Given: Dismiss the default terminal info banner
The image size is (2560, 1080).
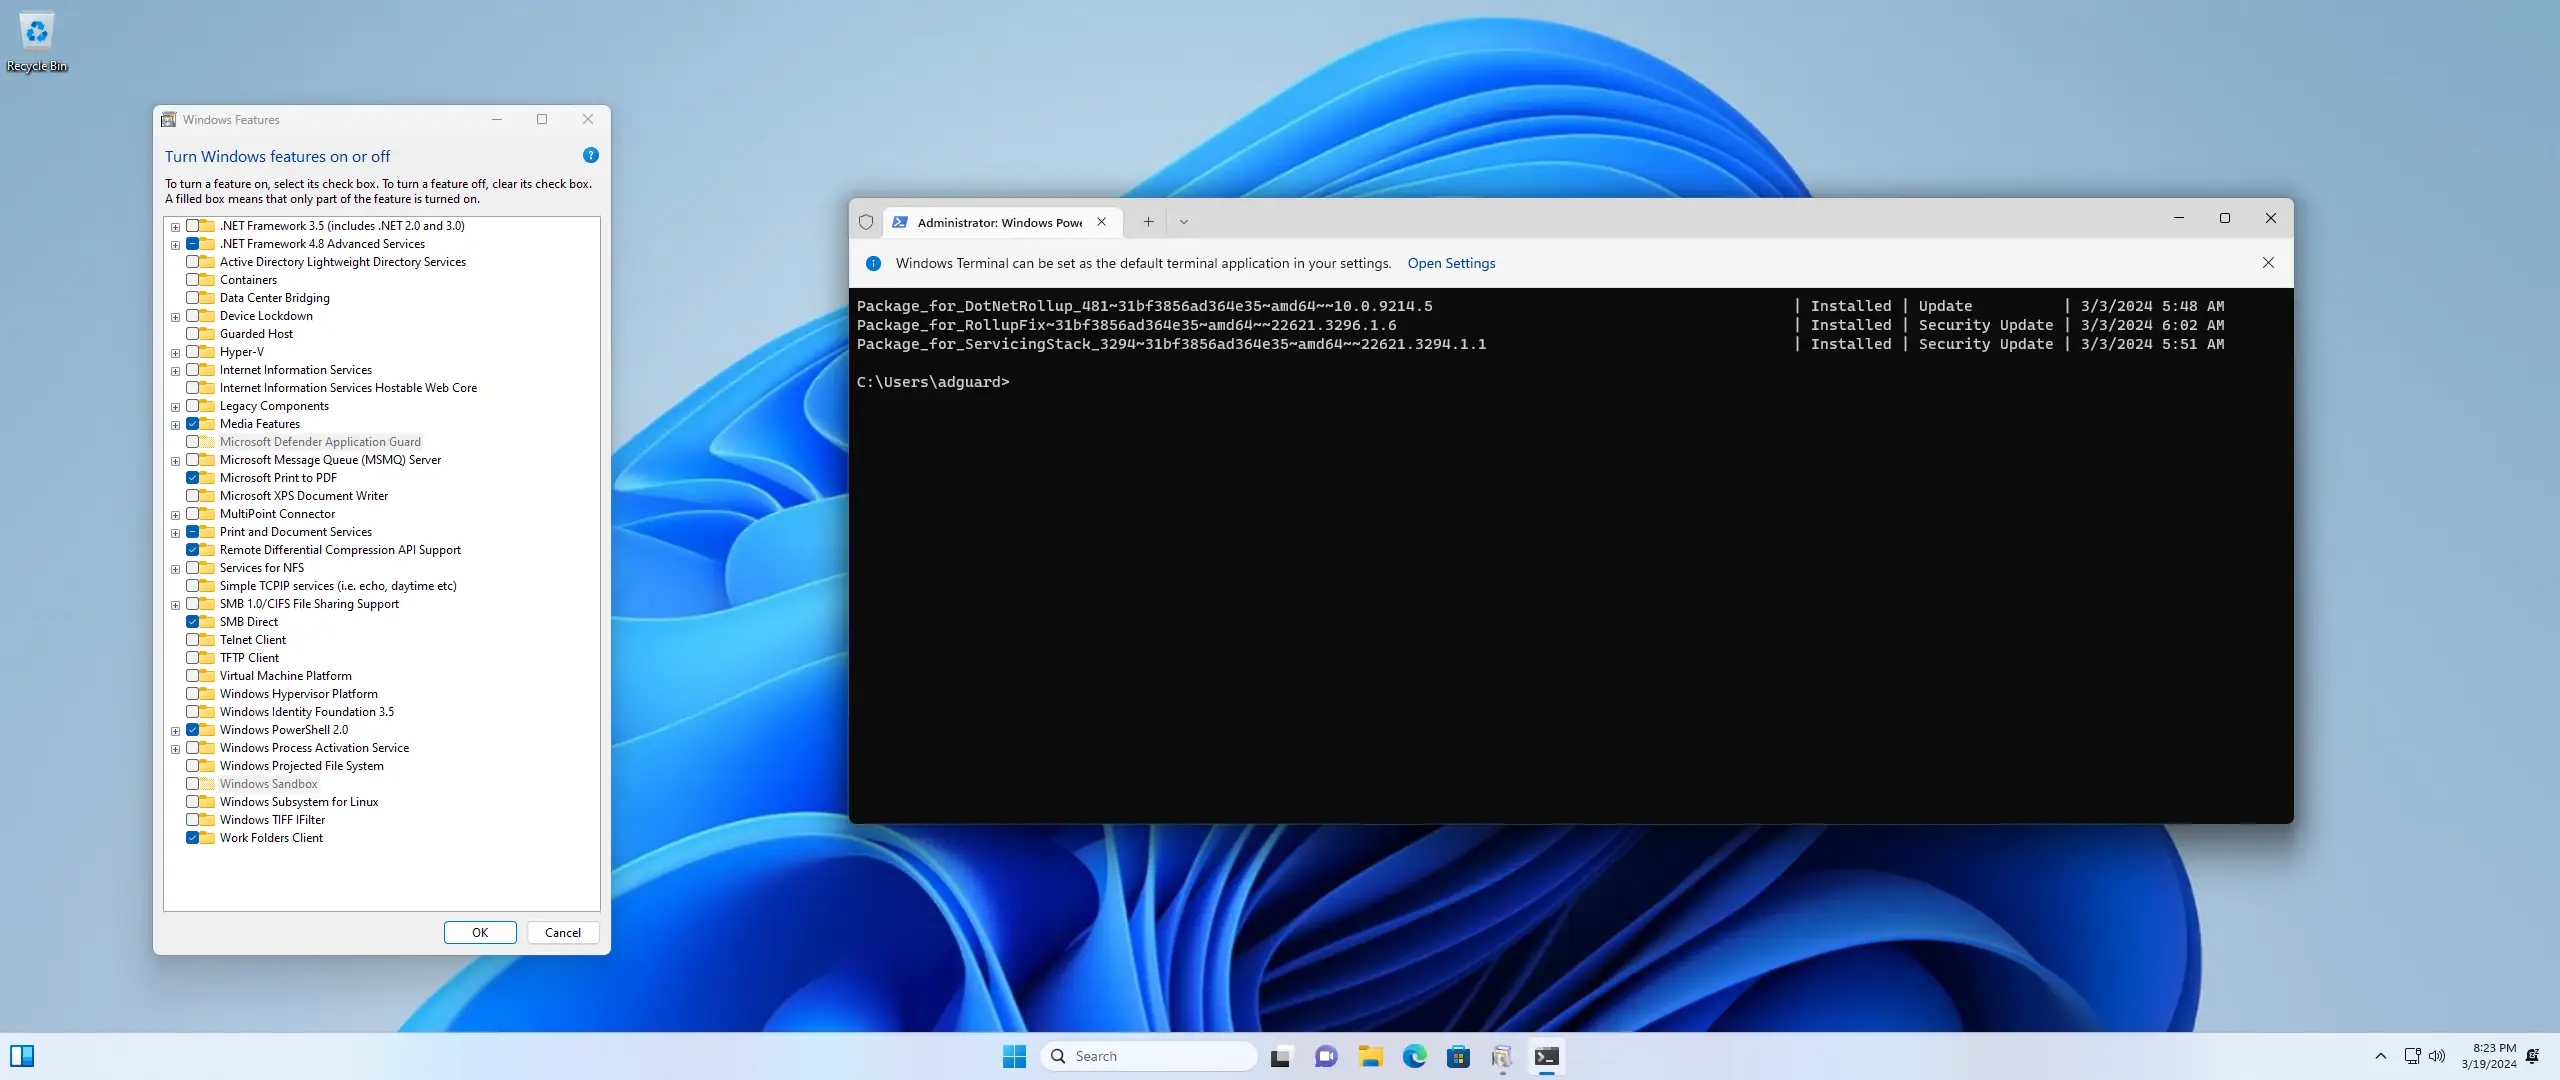Looking at the screenshot, I should click(2267, 263).
